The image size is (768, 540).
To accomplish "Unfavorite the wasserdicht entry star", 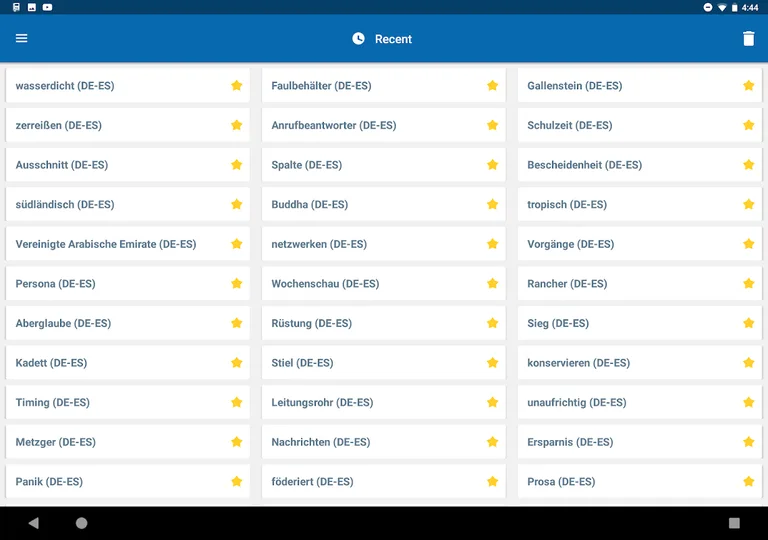I will pos(237,86).
